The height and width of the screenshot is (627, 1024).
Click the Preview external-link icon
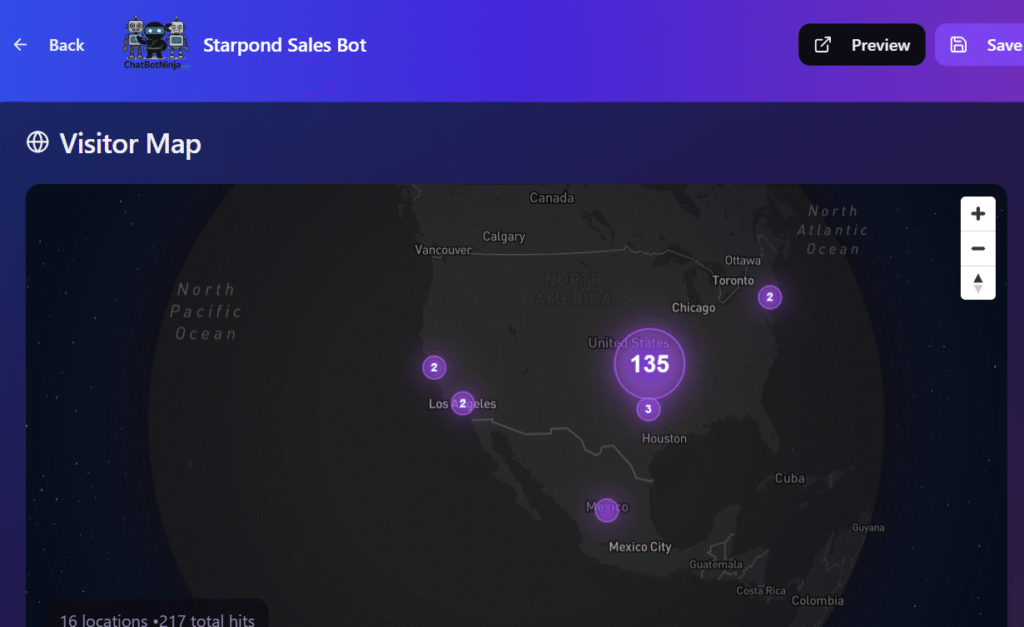coord(823,45)
